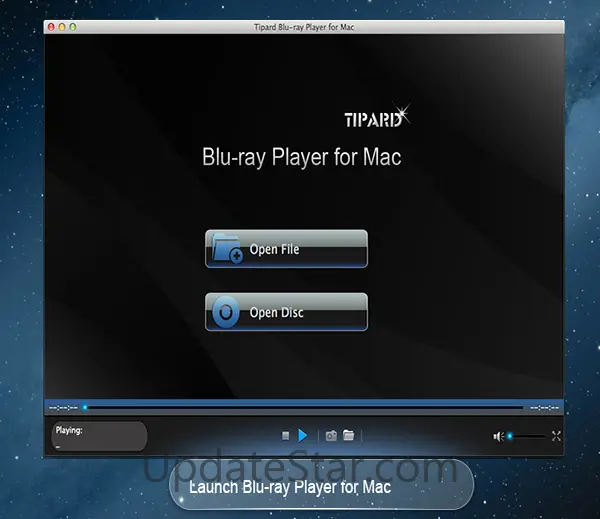This screenshot has height=519, width=600.
Task: Enter full screen with the expand arrows icon
Action: [x=556, y=436]
